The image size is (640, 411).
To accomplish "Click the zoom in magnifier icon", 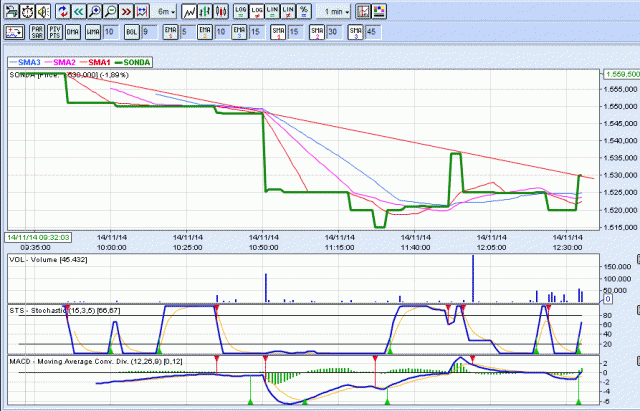I will [93, 11].
